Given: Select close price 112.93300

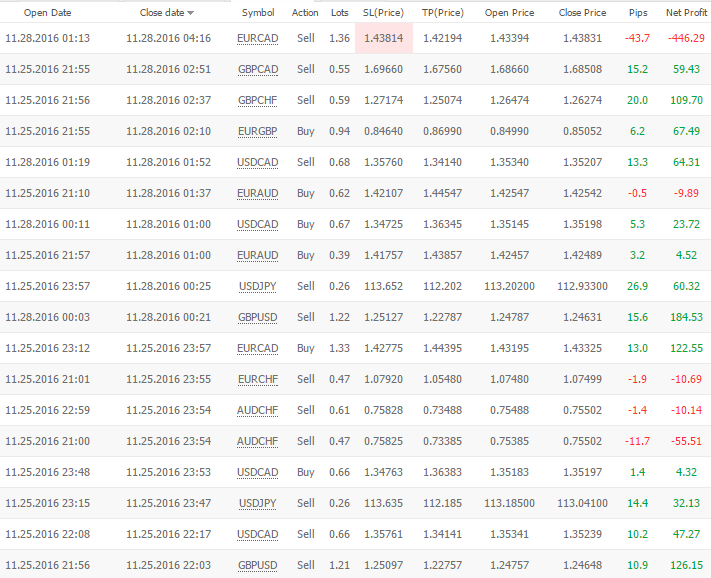Looking at the screenshot, I should coord(582,287).
